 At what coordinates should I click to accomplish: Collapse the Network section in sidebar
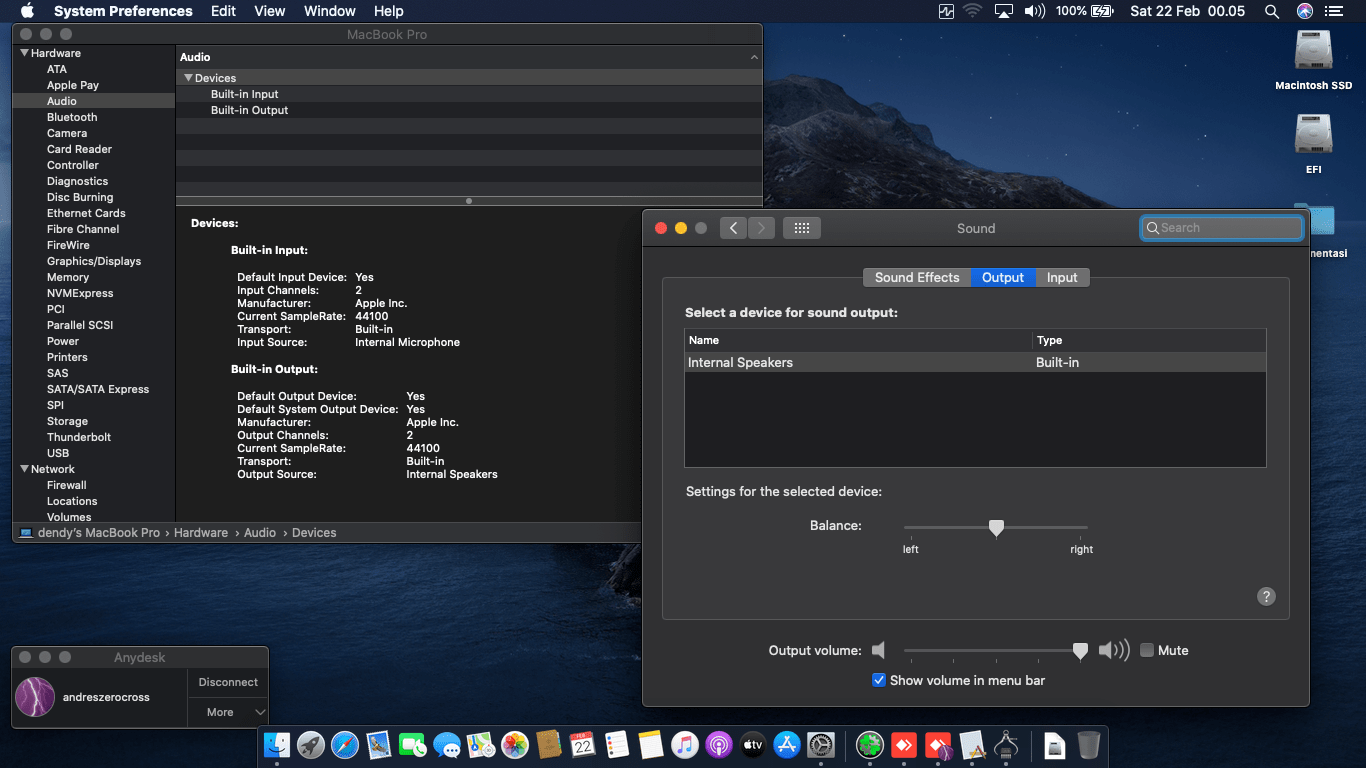tap(24, 469)
